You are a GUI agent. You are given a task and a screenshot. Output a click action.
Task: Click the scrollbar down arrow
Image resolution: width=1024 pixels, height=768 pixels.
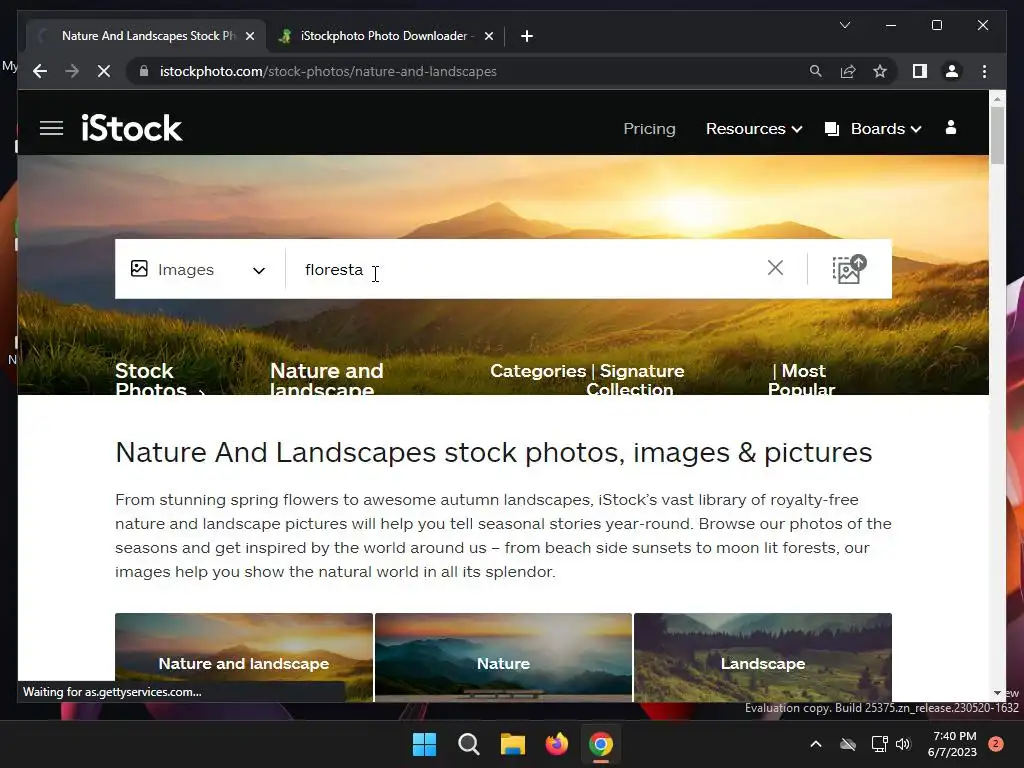(997, 693)
